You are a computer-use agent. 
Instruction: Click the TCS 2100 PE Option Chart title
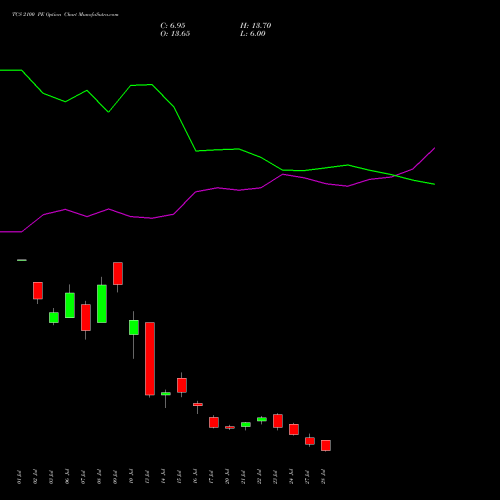(65, 14)
